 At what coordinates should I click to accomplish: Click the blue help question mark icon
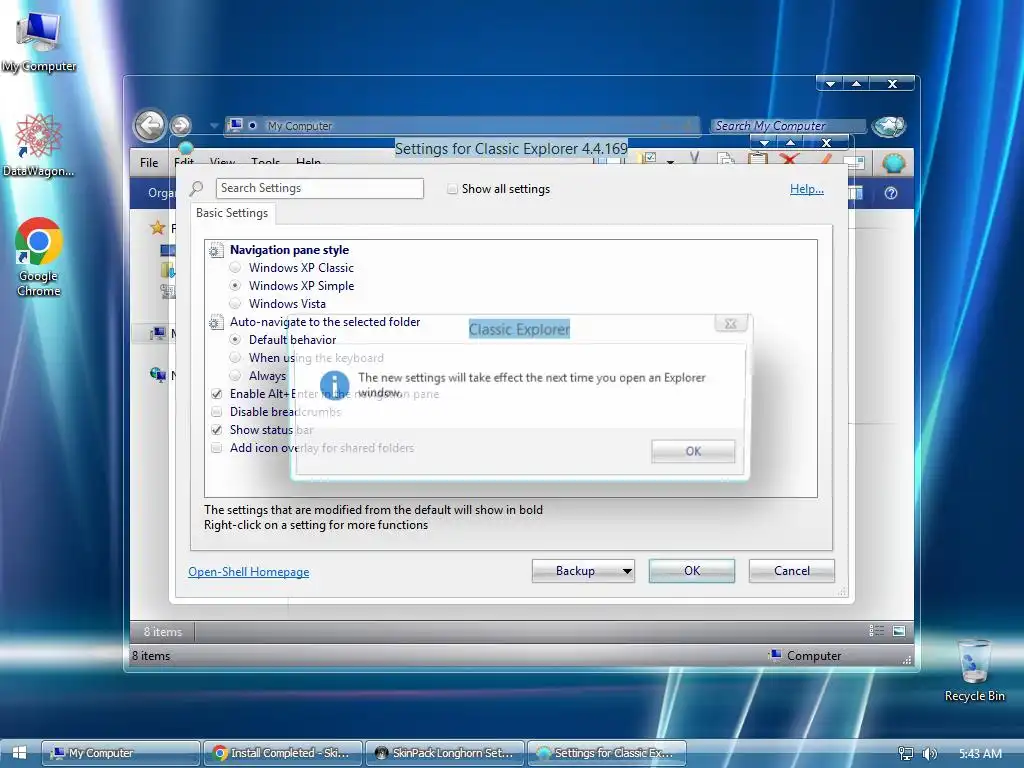pos(891,193)
